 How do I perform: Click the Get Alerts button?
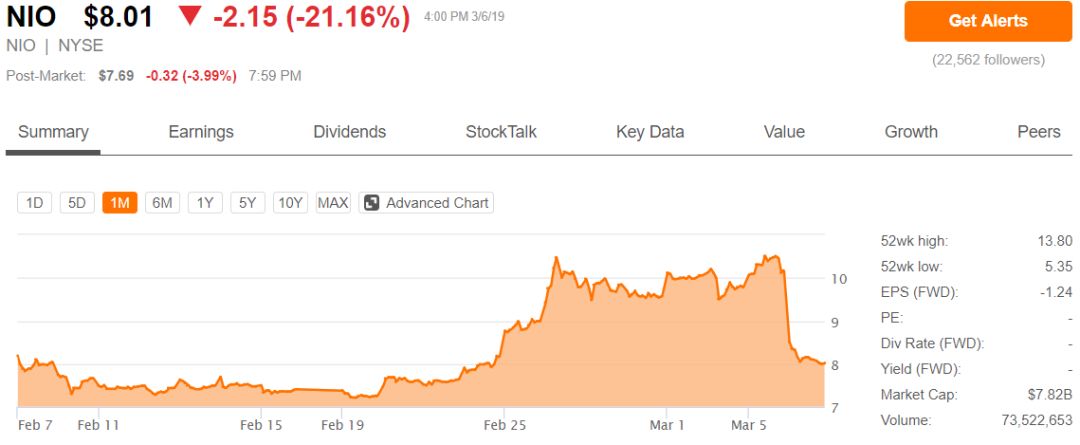pyautogui.click(x=987, y=21)
